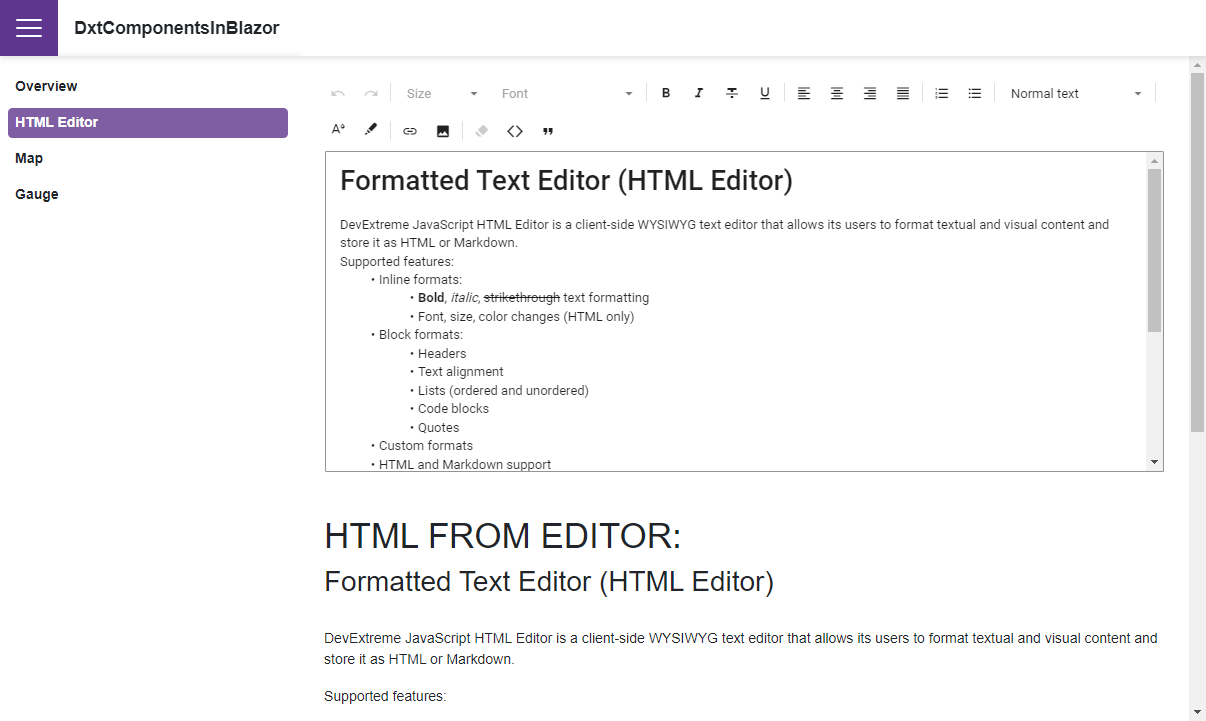Image resolution: width=1206 pixels, height=721 pixels.
Task: Click 'Lists (ordered and unordered)' bullet
Action: pyautogui.click(x=503, y=391)
